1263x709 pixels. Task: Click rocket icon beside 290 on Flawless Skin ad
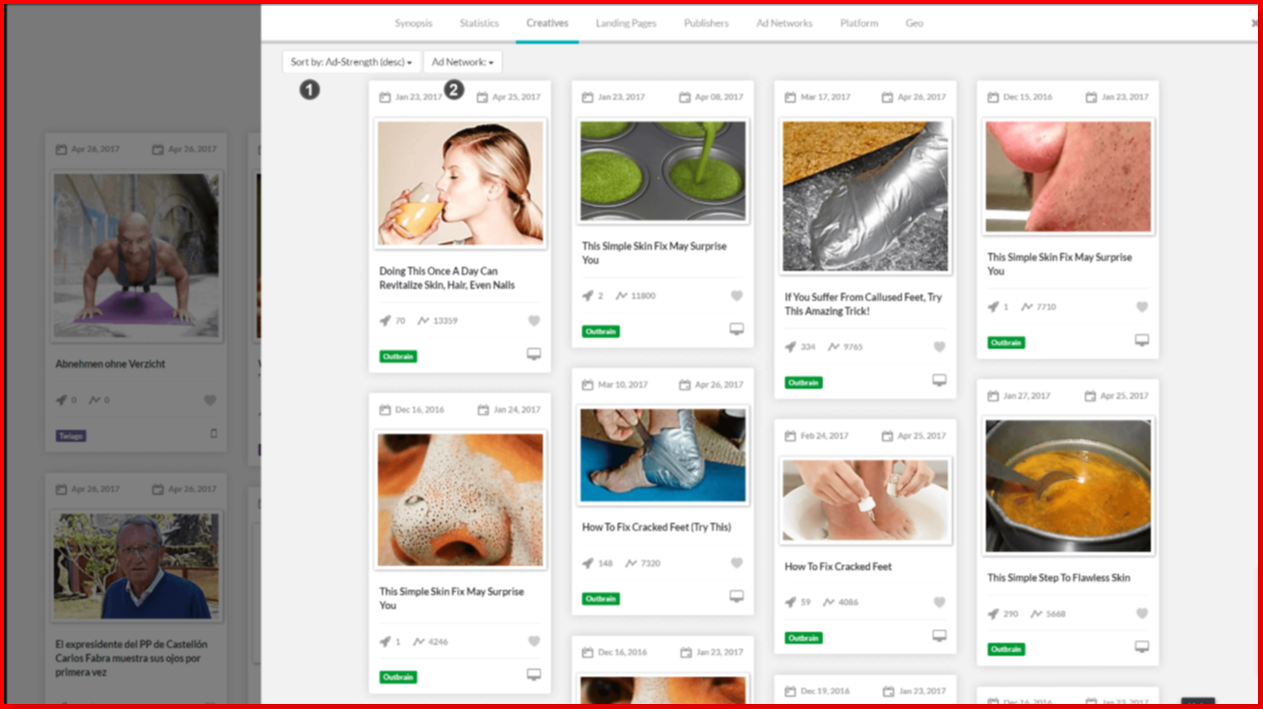tap(993, 614)
